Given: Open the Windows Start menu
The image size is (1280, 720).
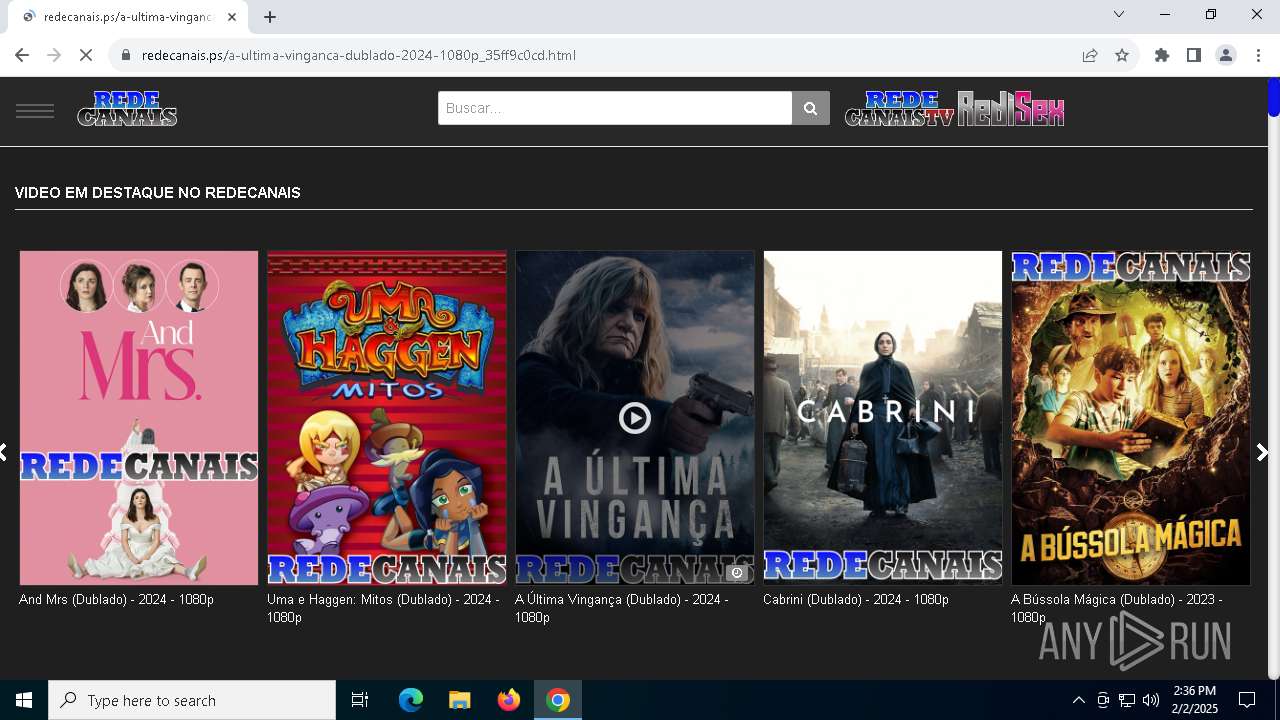Looking at the screenshot, I should coord(24,700).
